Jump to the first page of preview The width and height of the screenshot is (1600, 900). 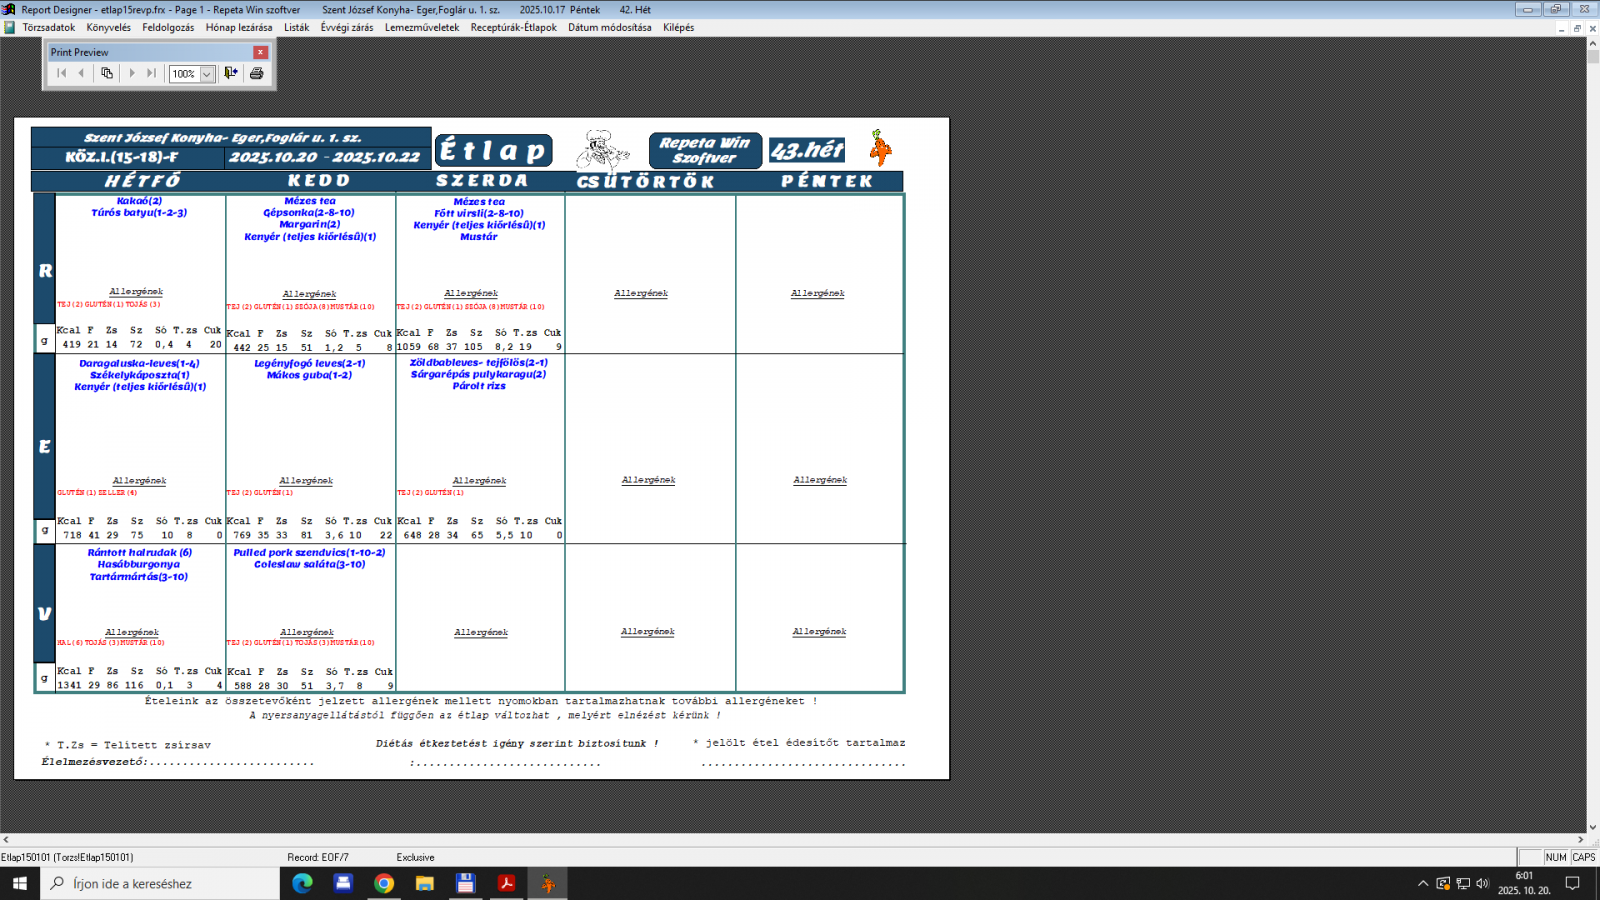[62, 73]
